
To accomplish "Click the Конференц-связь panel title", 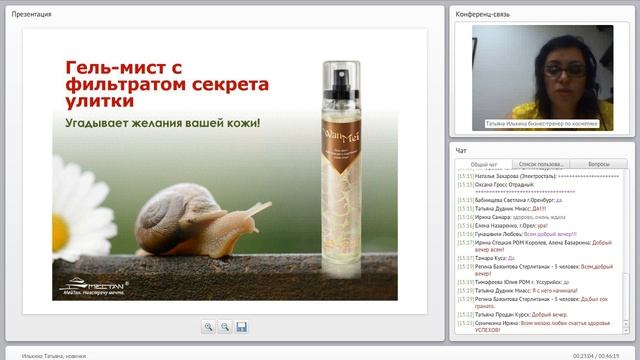I will tap(482, 14).
